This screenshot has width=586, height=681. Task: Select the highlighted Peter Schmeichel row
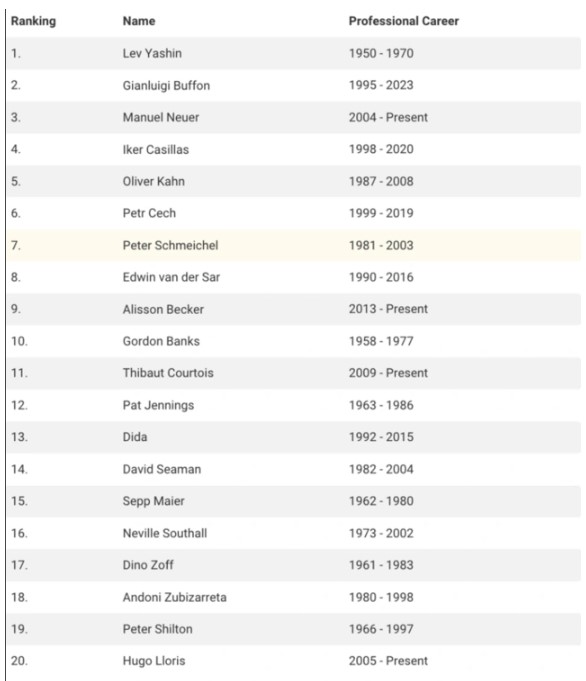(x=294, y=245)
